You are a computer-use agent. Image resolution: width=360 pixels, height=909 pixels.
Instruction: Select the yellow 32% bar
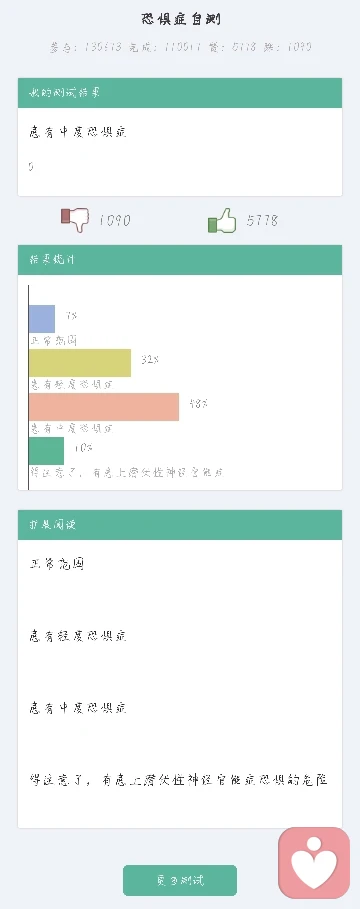click(80, 363)
